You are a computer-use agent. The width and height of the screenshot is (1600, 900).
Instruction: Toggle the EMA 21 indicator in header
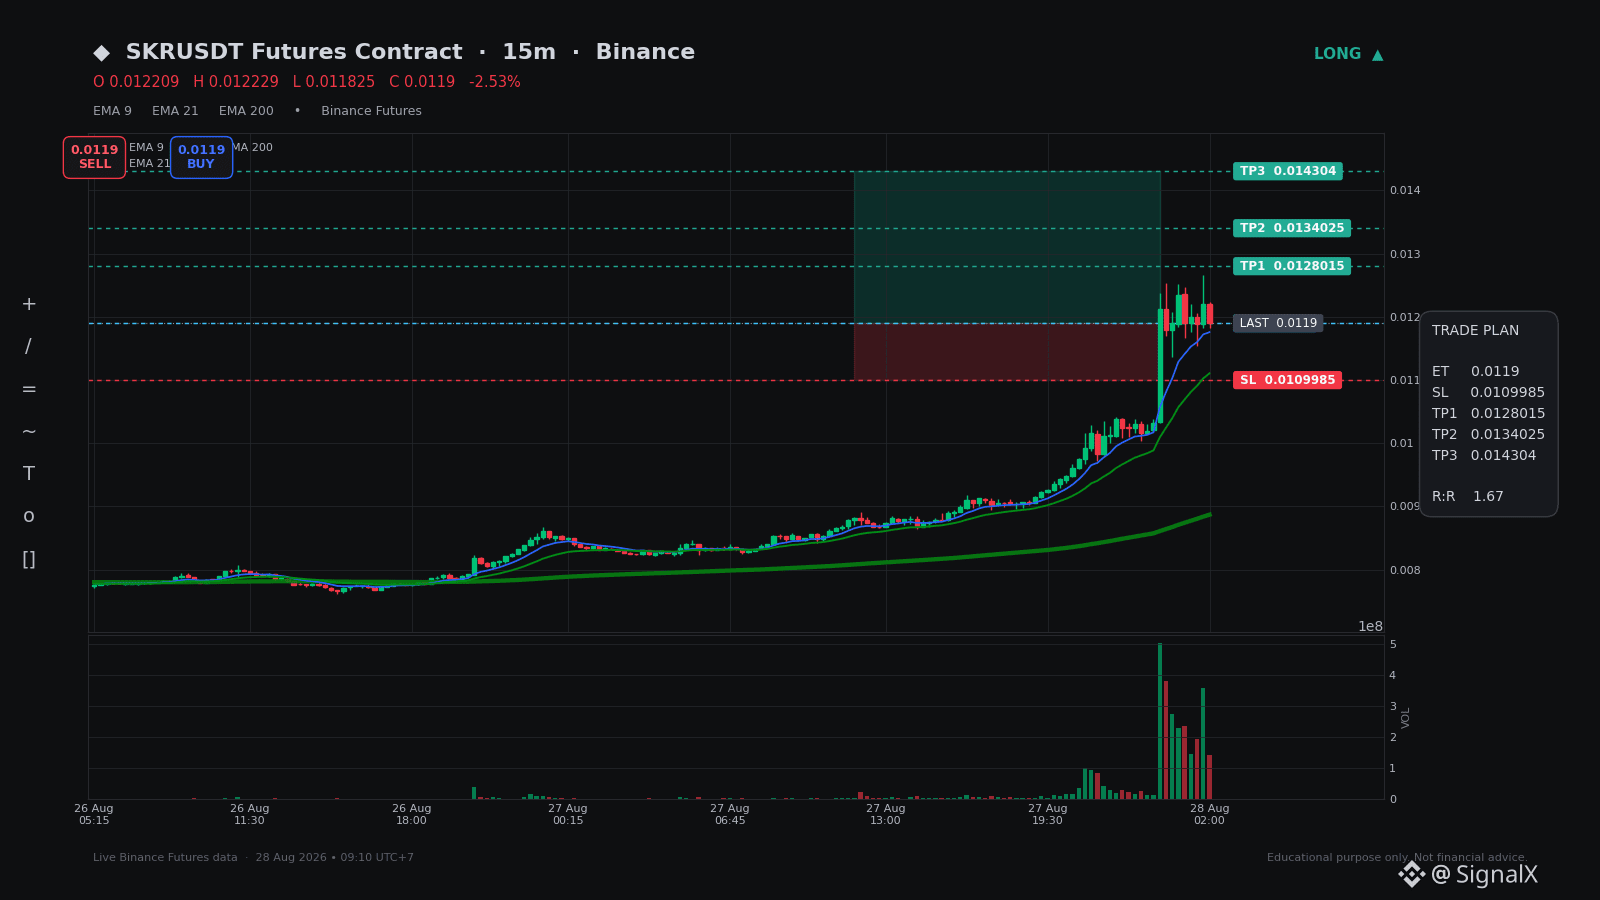click(175, 111)
